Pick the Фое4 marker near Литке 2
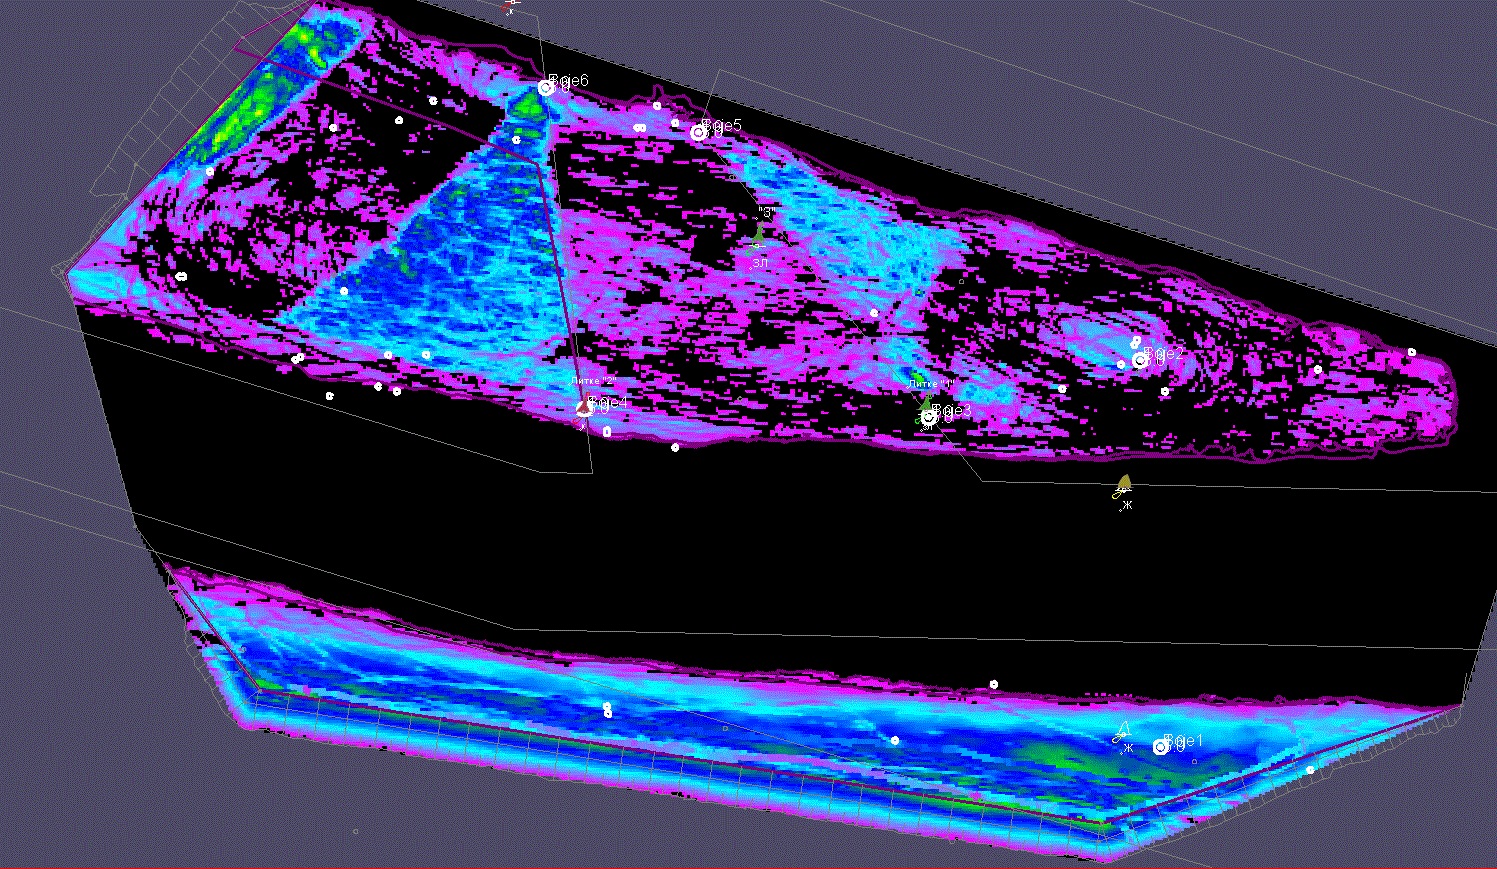The width and height of the screenshot is (1497, 869). (x=585, y=408)
